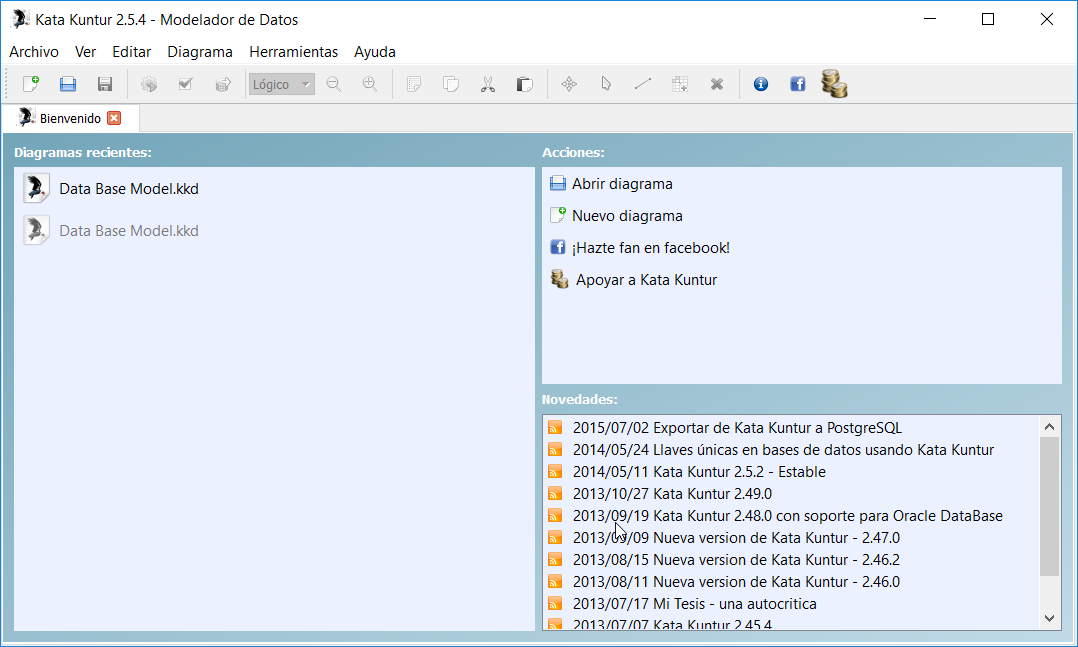Click RSS icon beside Mi Tesis news item
1078x647 pixels.
tap(555, 604)
